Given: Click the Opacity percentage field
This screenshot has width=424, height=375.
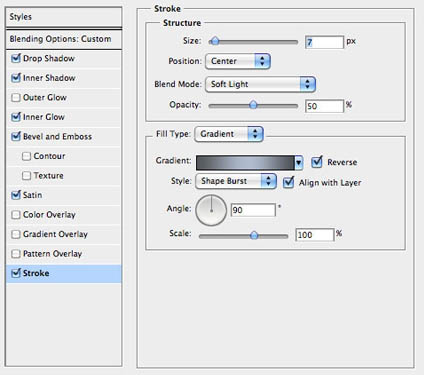Looking at the screenshot, I should point(324,106).
